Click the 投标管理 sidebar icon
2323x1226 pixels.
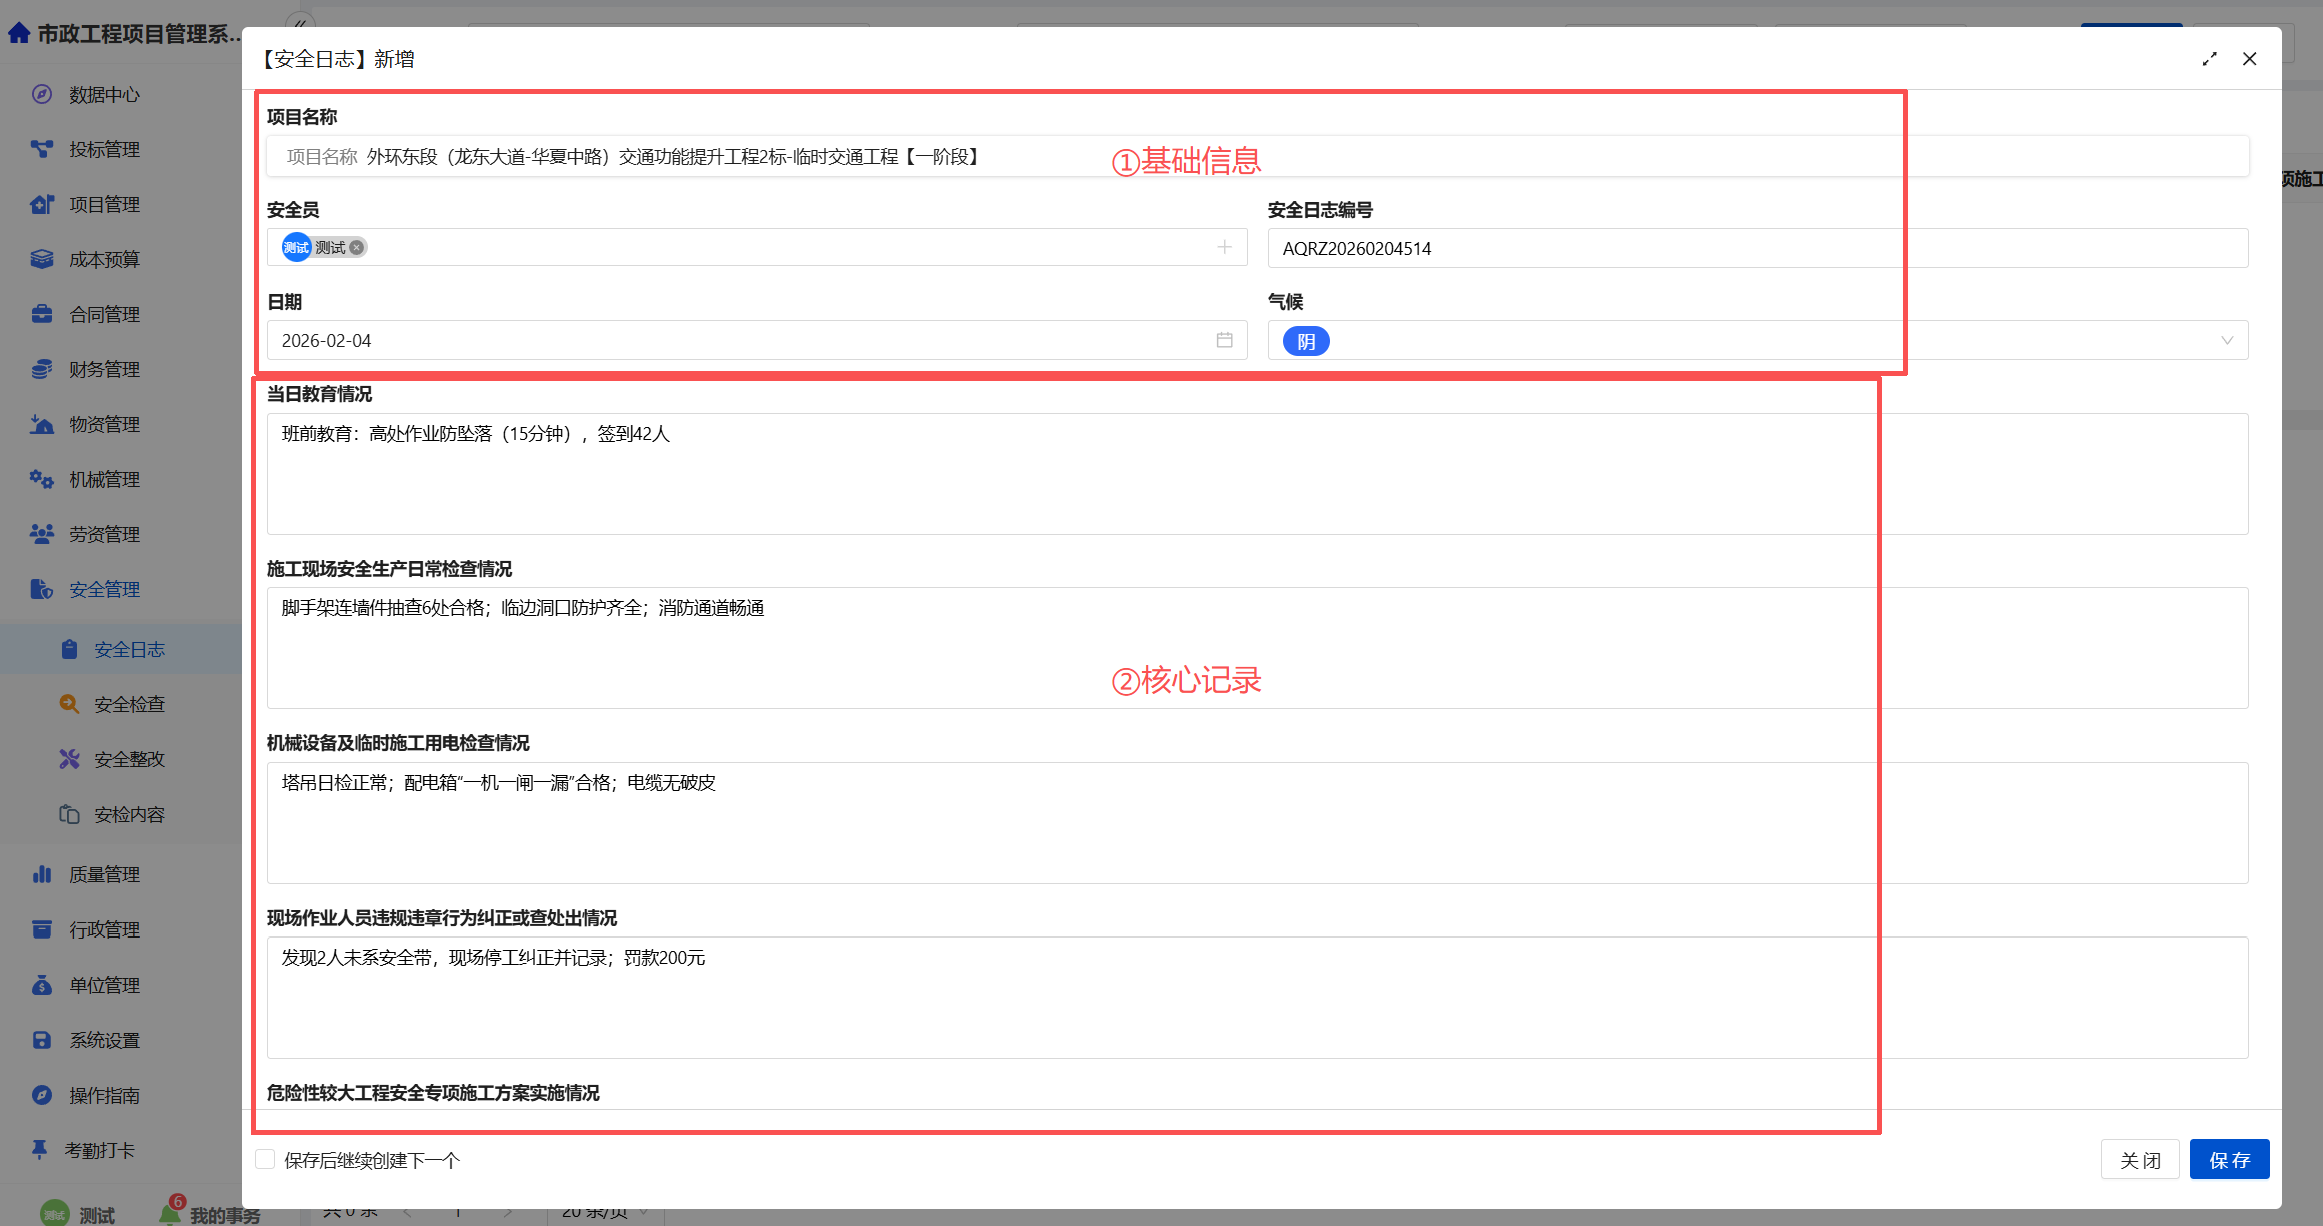click(41, 149)
